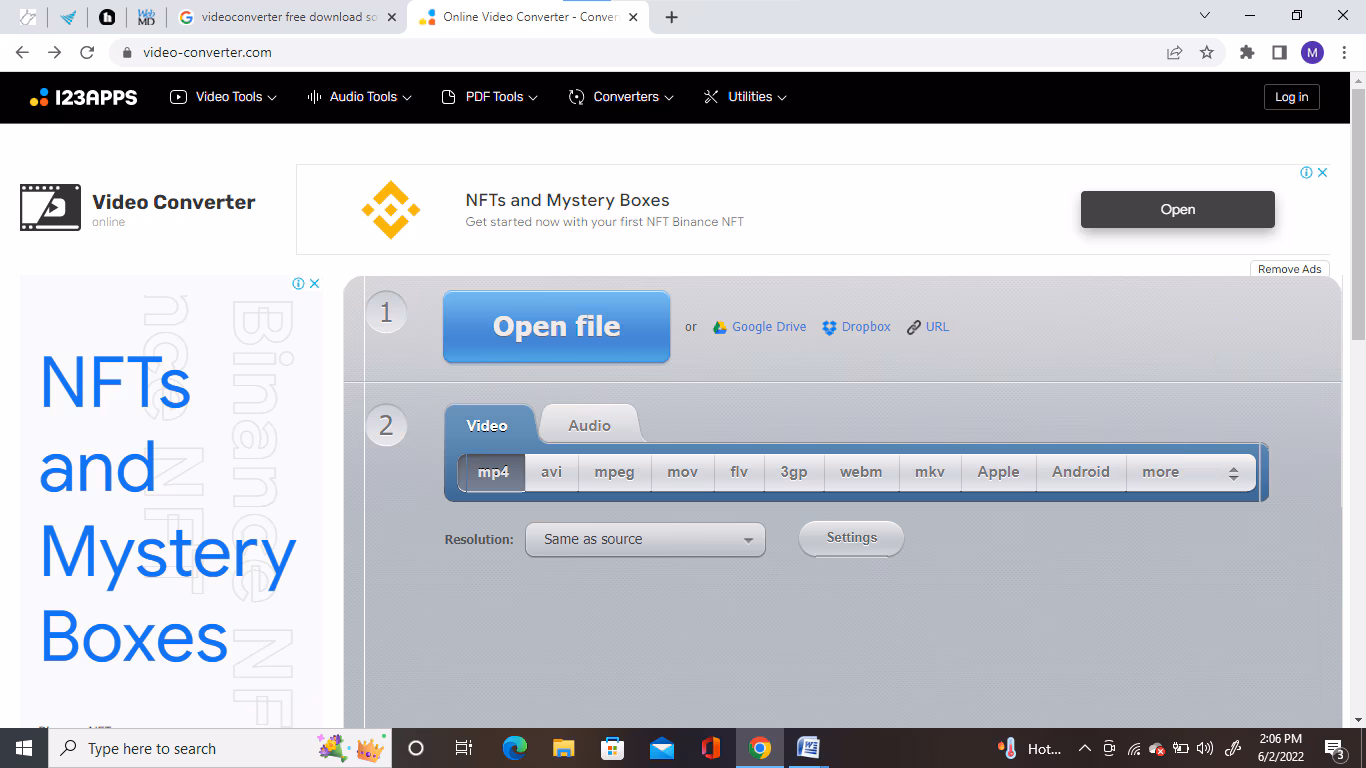Select the Apple device preset
1366x768 pixels.
(x=998, y=472)
